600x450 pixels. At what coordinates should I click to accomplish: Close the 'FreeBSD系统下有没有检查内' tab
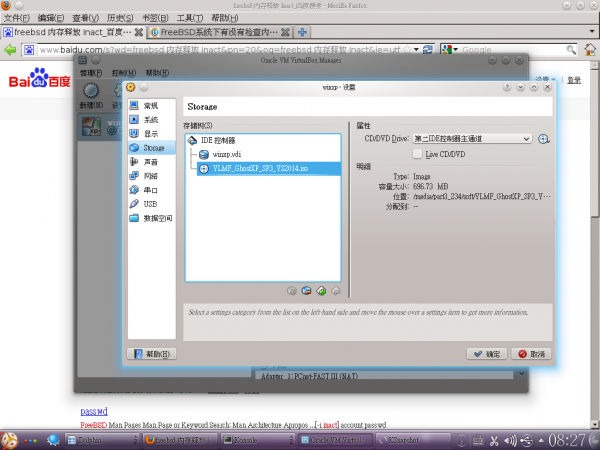285,32
